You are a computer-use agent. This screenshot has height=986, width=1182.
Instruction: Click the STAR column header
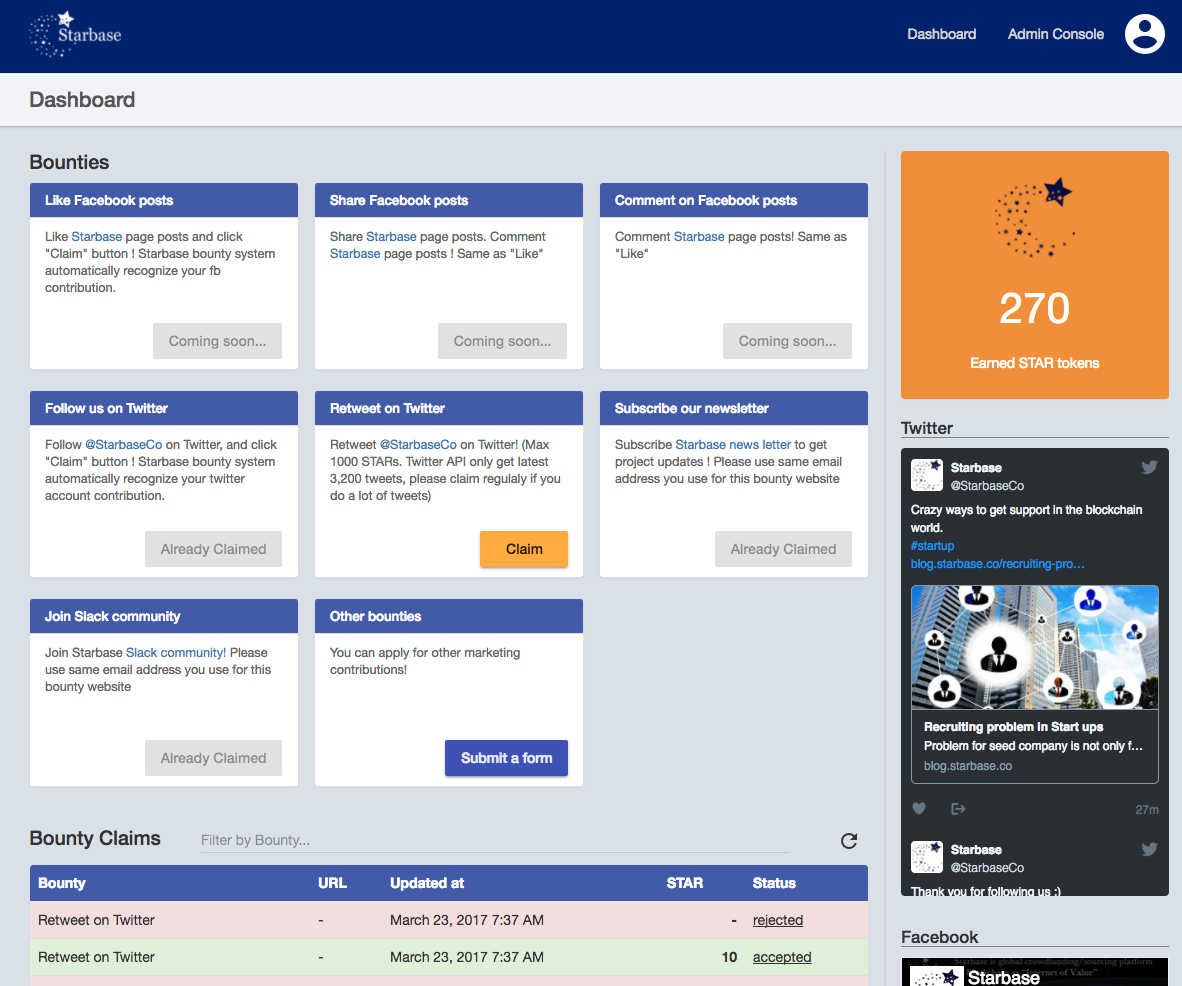(x=684, y=883)
